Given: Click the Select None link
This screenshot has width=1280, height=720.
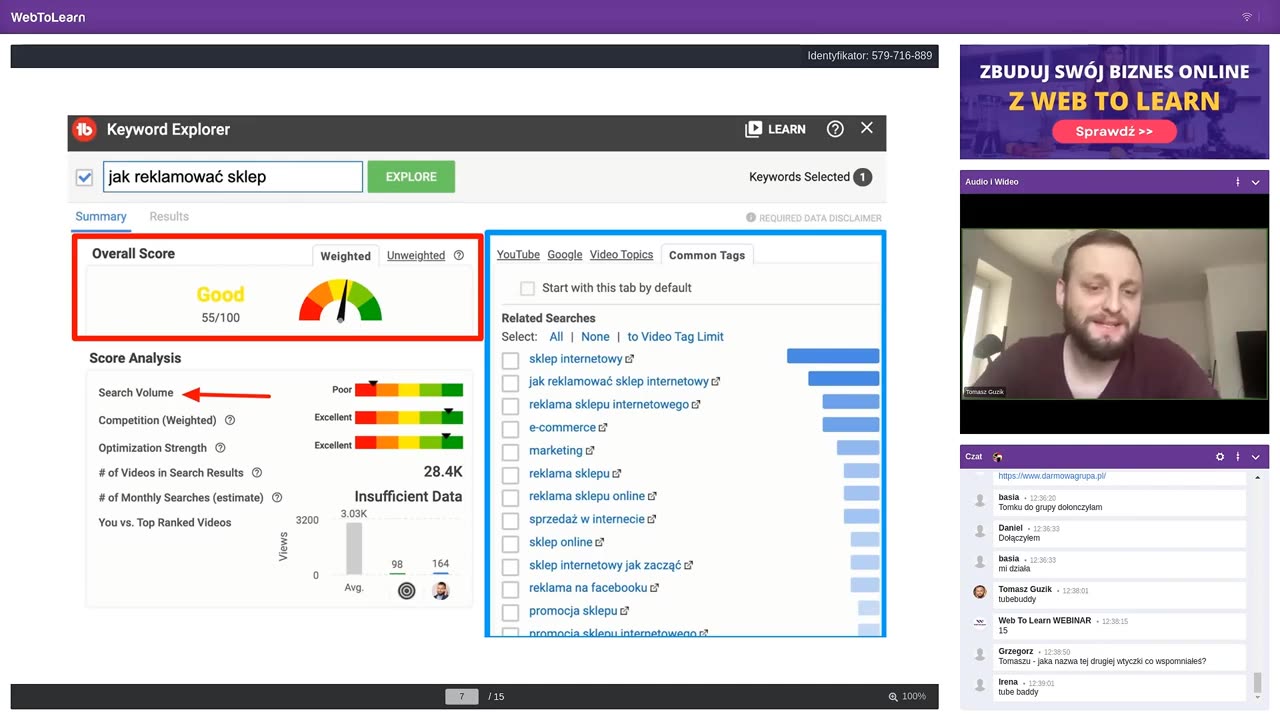Looking at the screenshot, I should point(595,337).
